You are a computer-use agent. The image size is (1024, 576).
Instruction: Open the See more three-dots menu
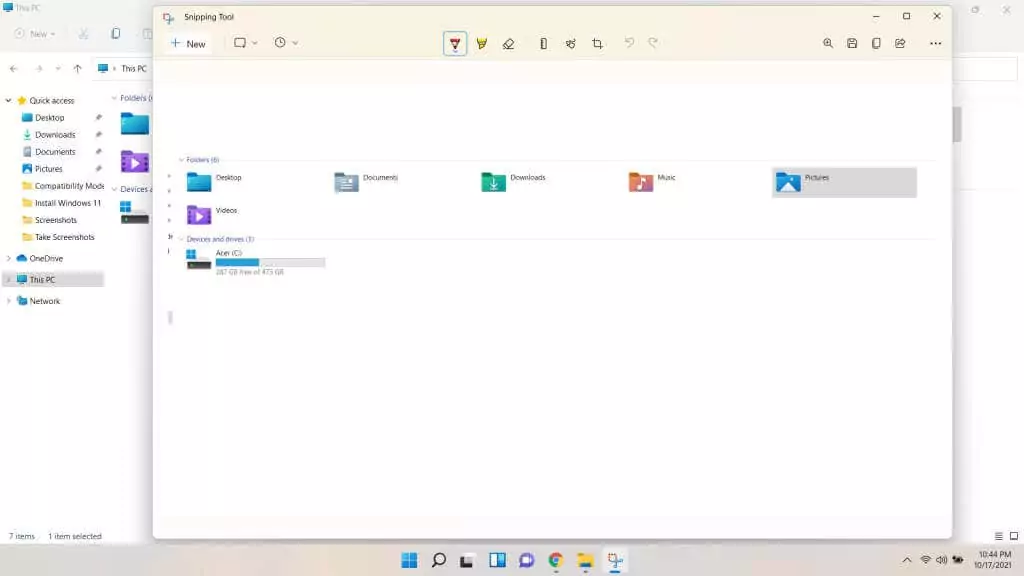[x=935, y=43]
